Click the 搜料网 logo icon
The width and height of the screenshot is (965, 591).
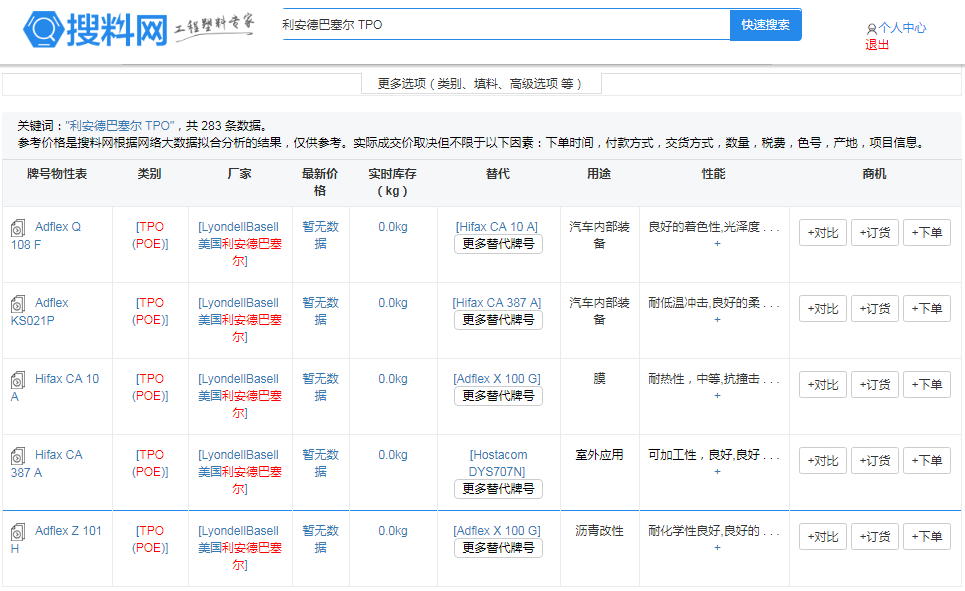43,30
